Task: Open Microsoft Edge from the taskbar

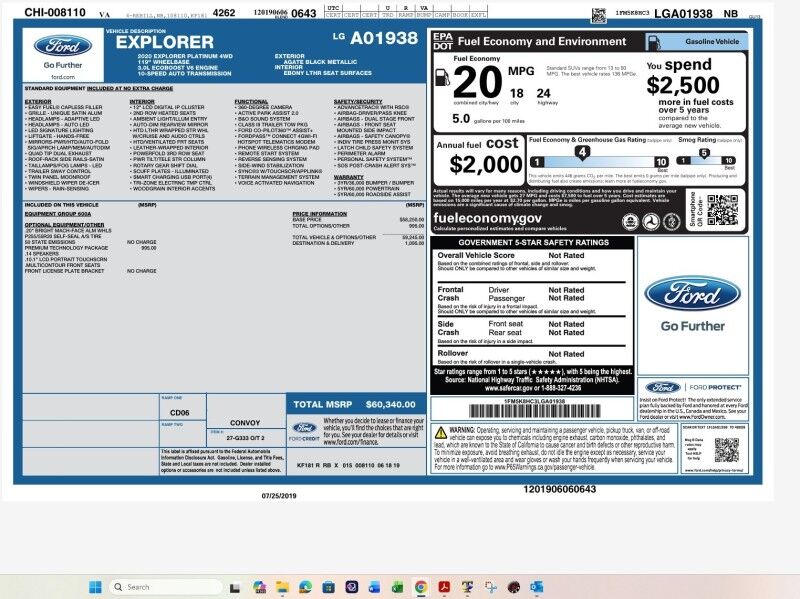Action: point(305,587)
